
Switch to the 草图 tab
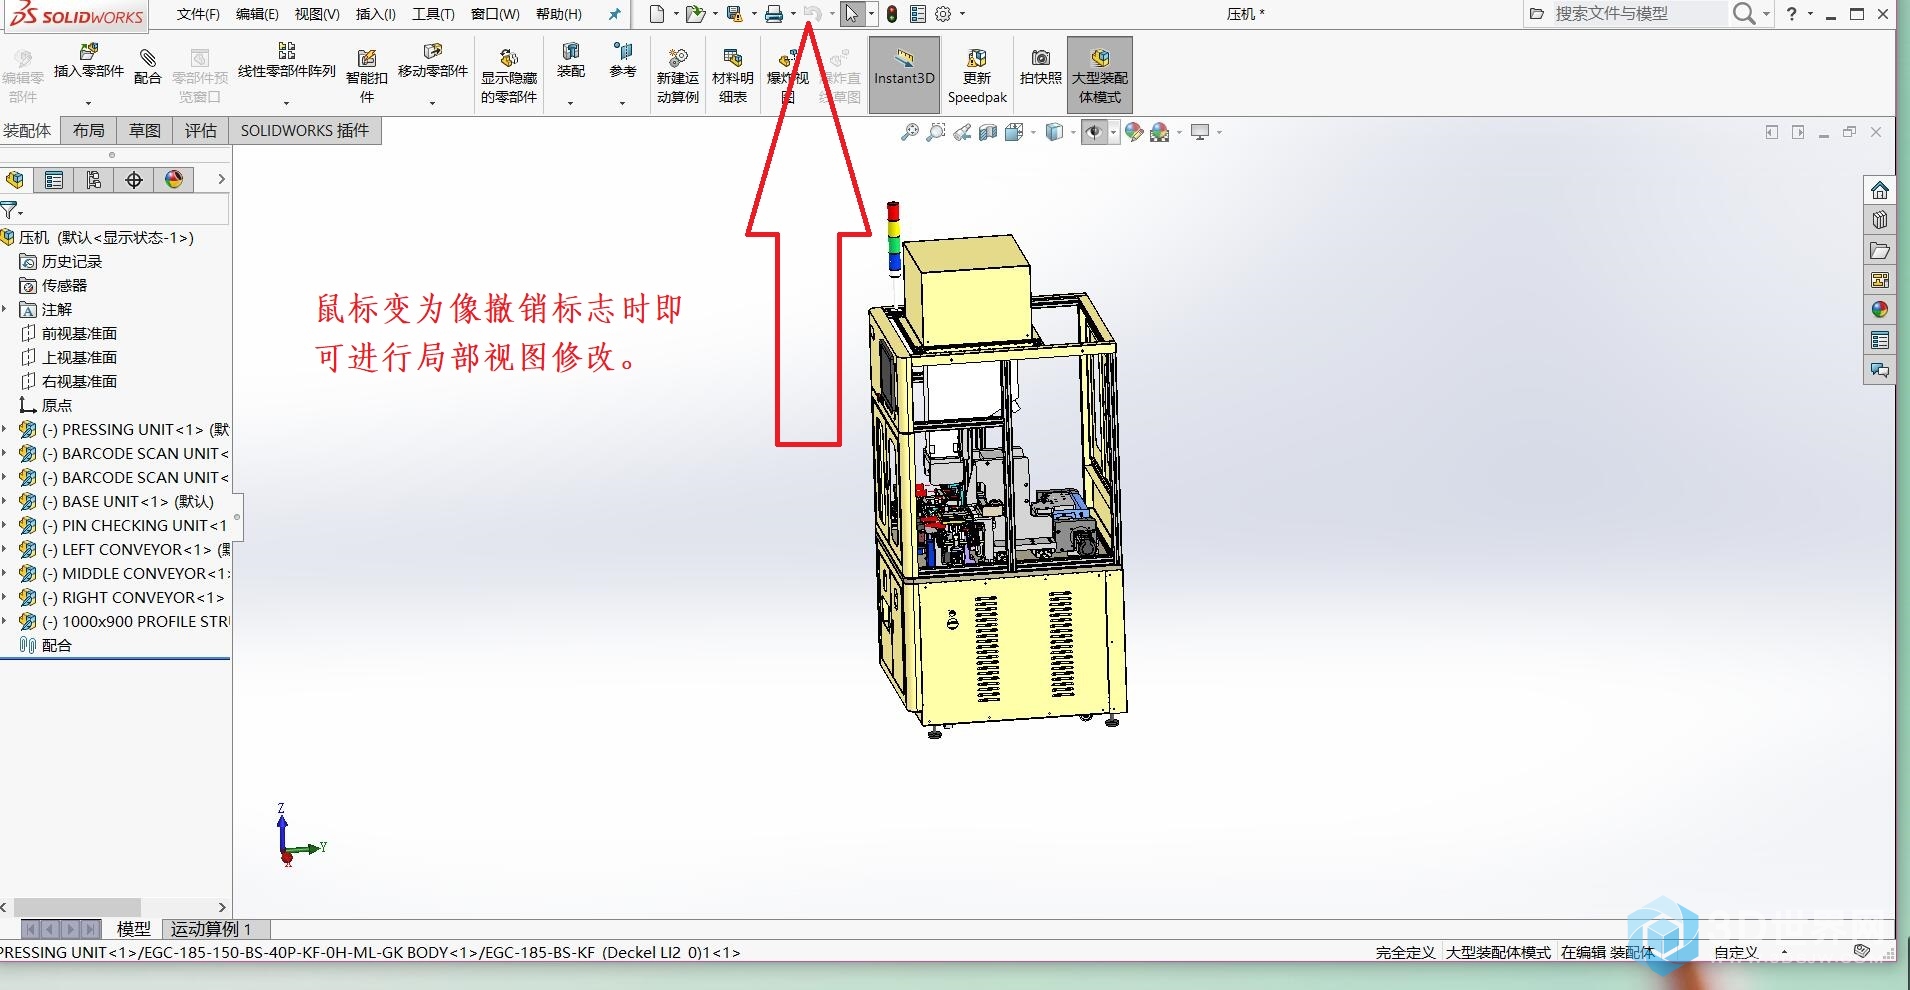coord(145,131)
